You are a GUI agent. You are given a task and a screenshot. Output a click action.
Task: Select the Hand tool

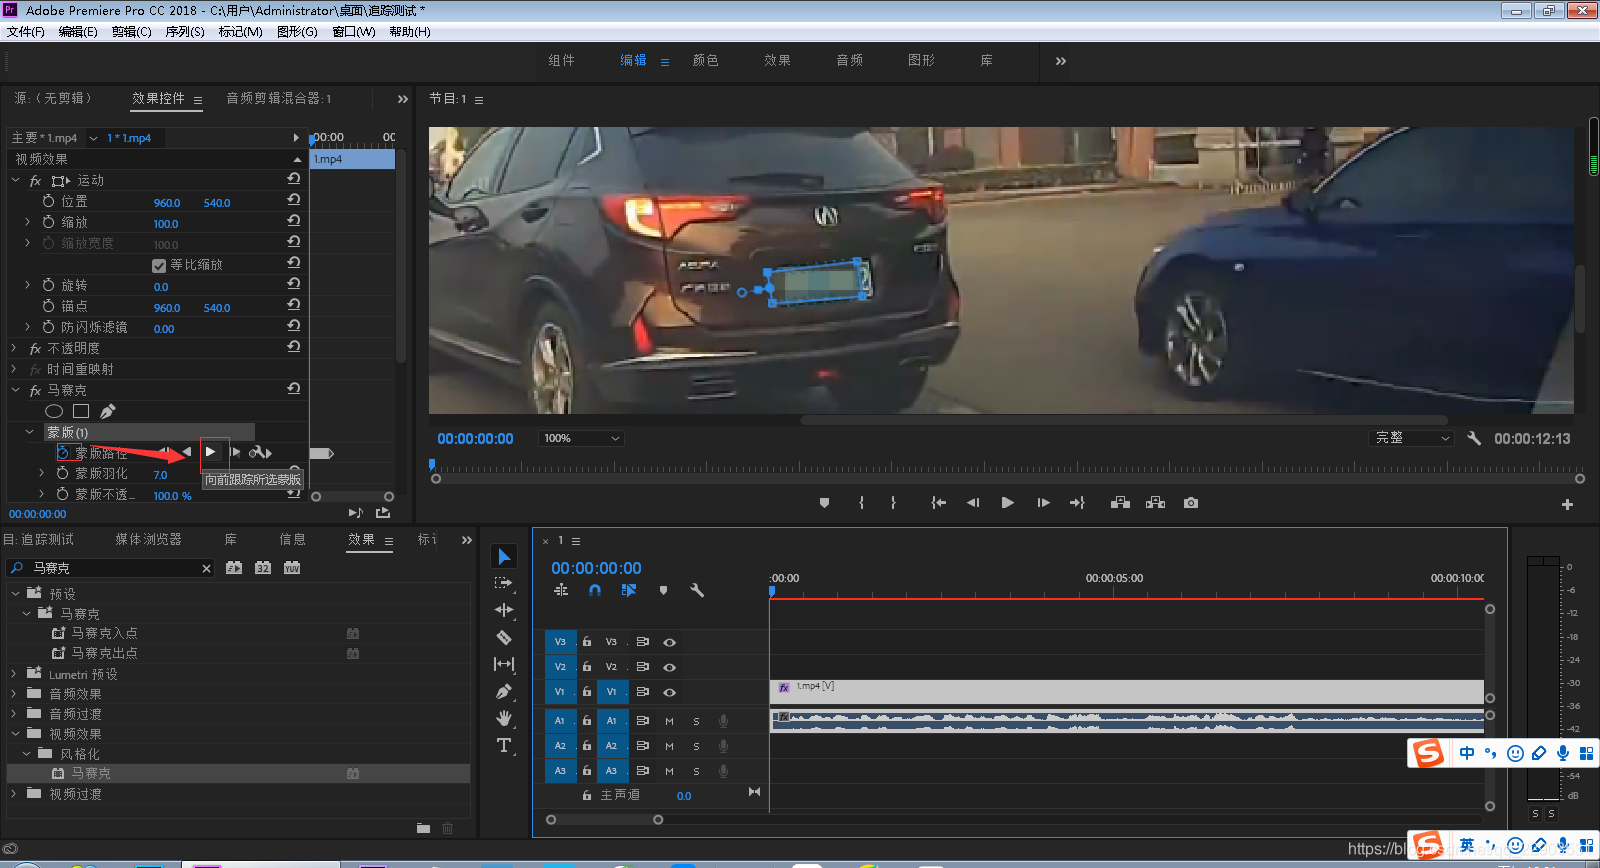pos(504,718)
